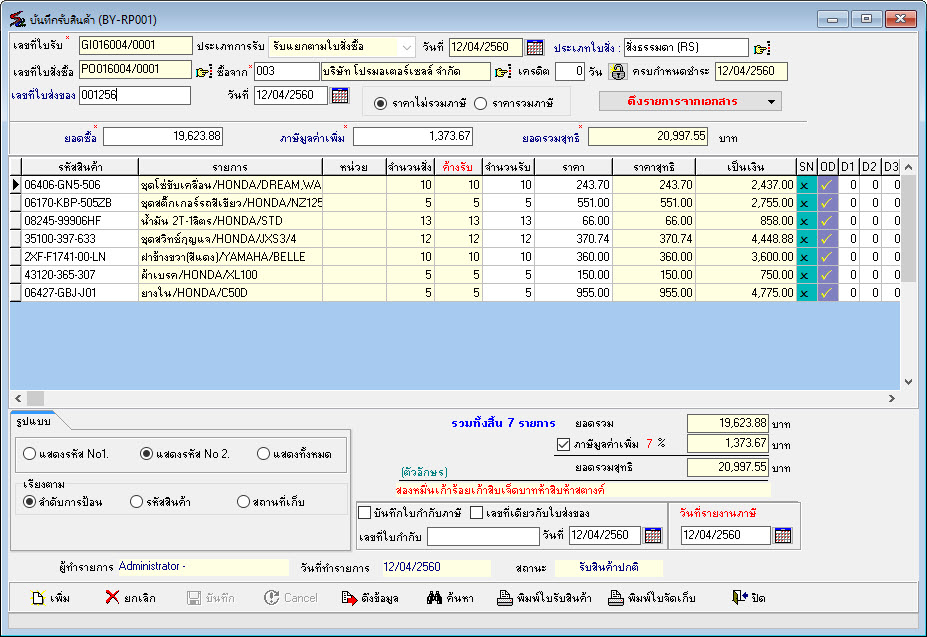927x637 pixels.
Task: Click รหัสสินค้า column header
Action: click(x=80, y=167)
